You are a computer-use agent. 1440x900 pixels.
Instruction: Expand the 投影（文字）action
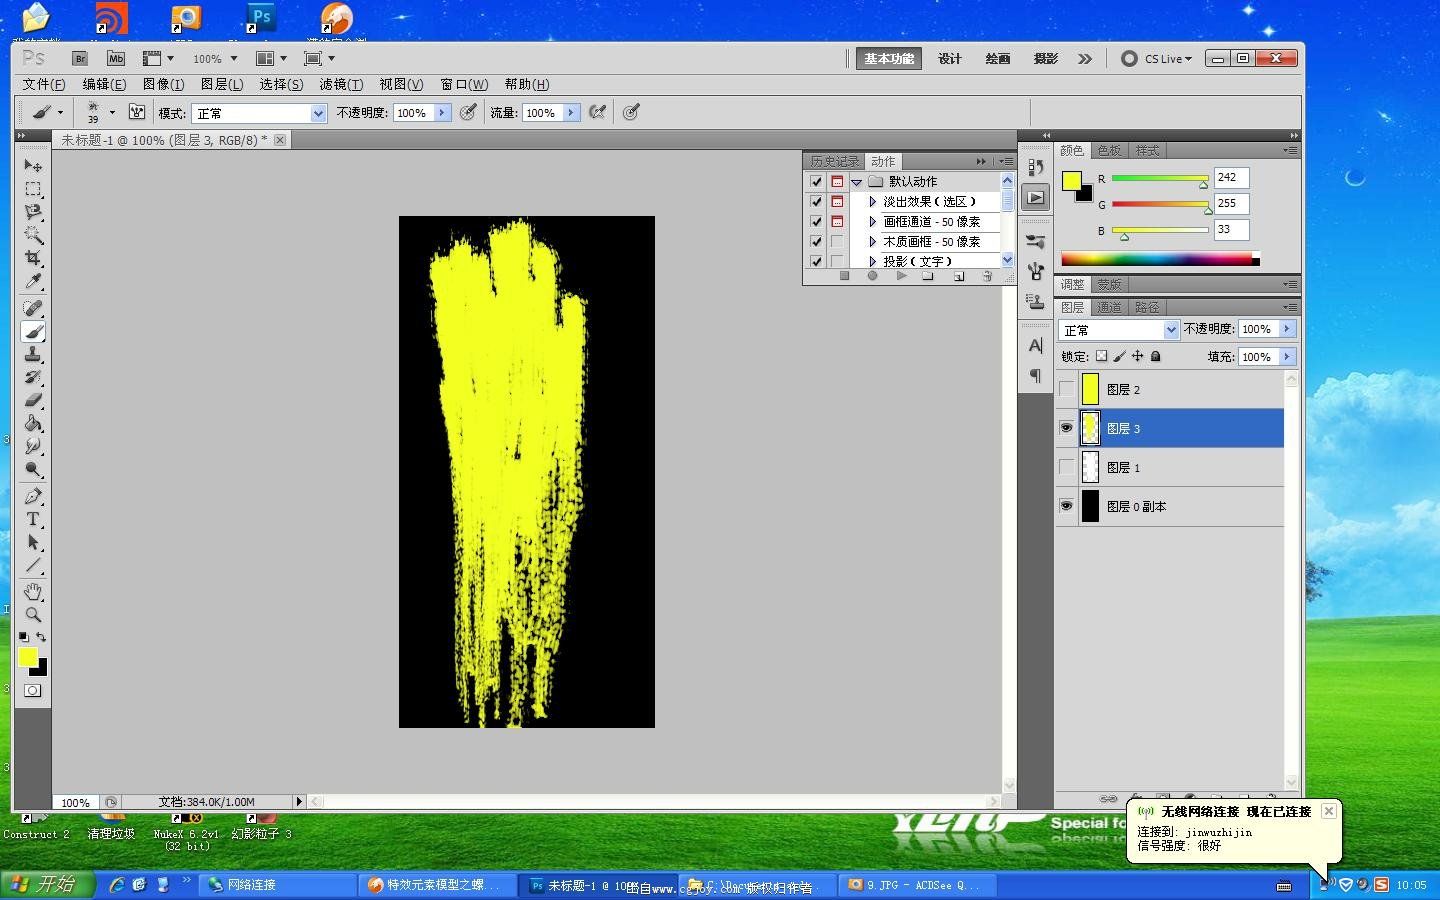(872, 261)
